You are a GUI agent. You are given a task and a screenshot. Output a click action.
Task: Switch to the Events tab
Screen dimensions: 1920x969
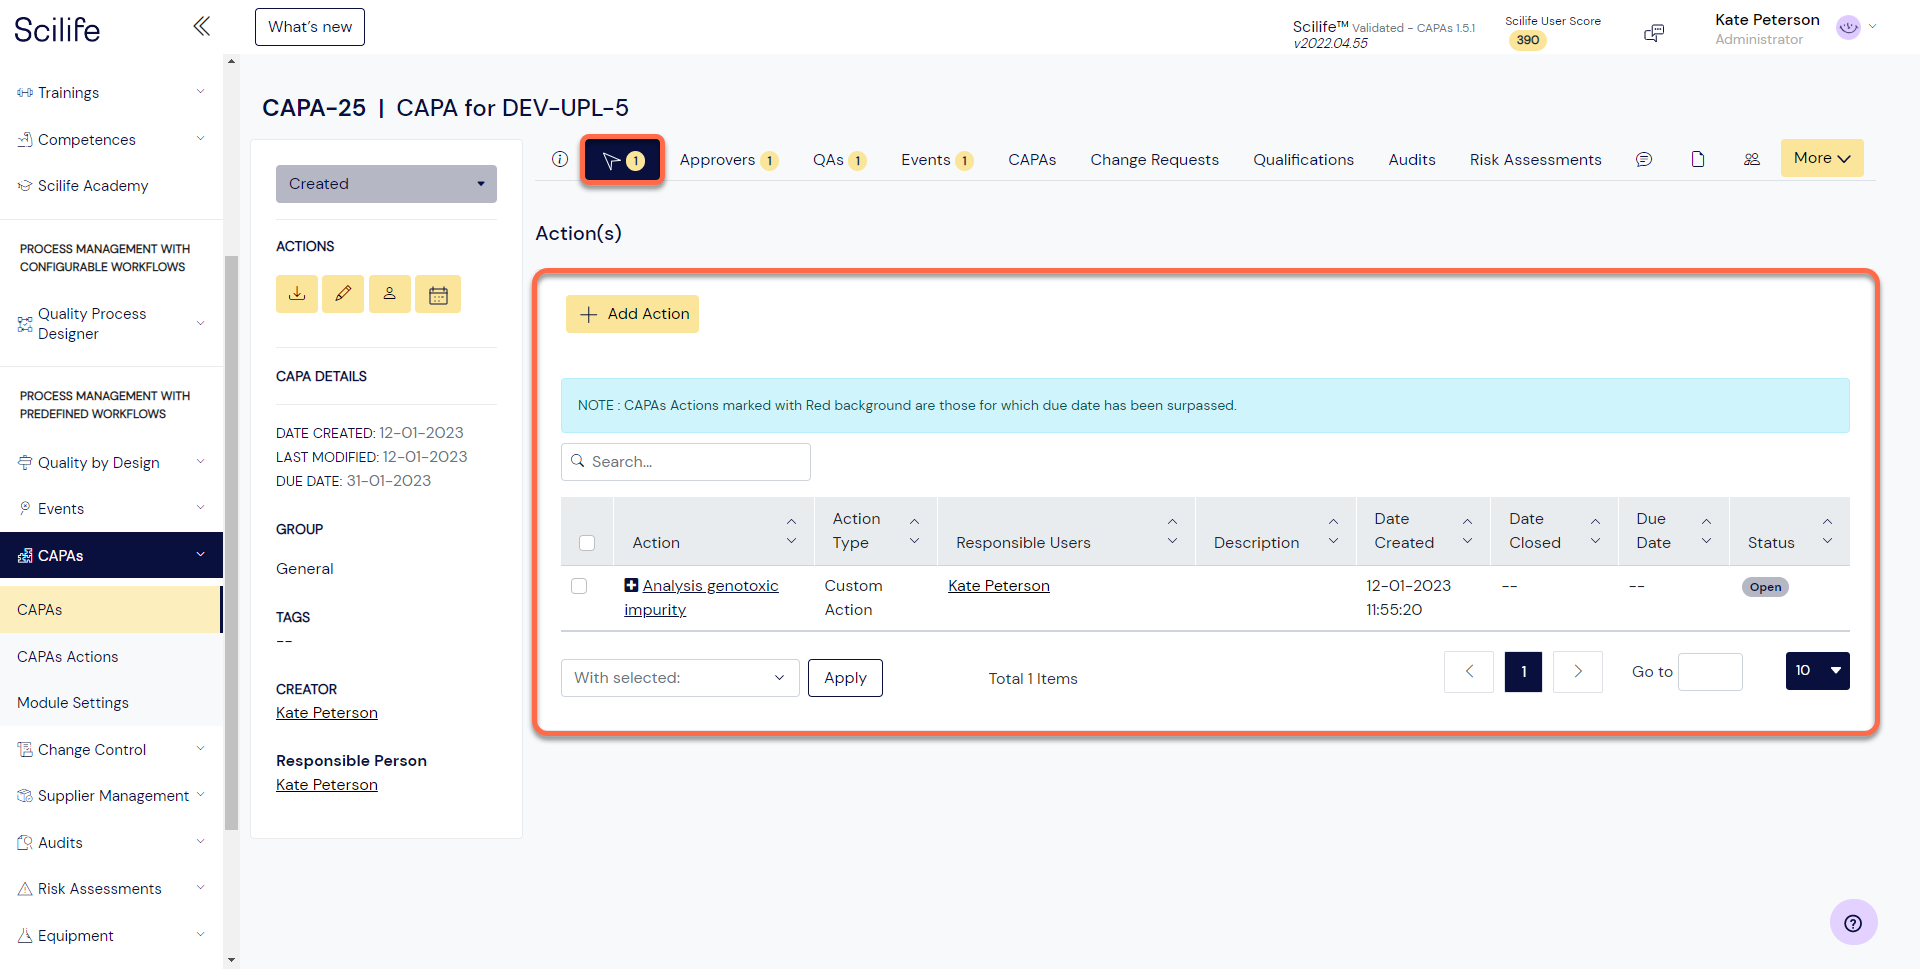937,160
